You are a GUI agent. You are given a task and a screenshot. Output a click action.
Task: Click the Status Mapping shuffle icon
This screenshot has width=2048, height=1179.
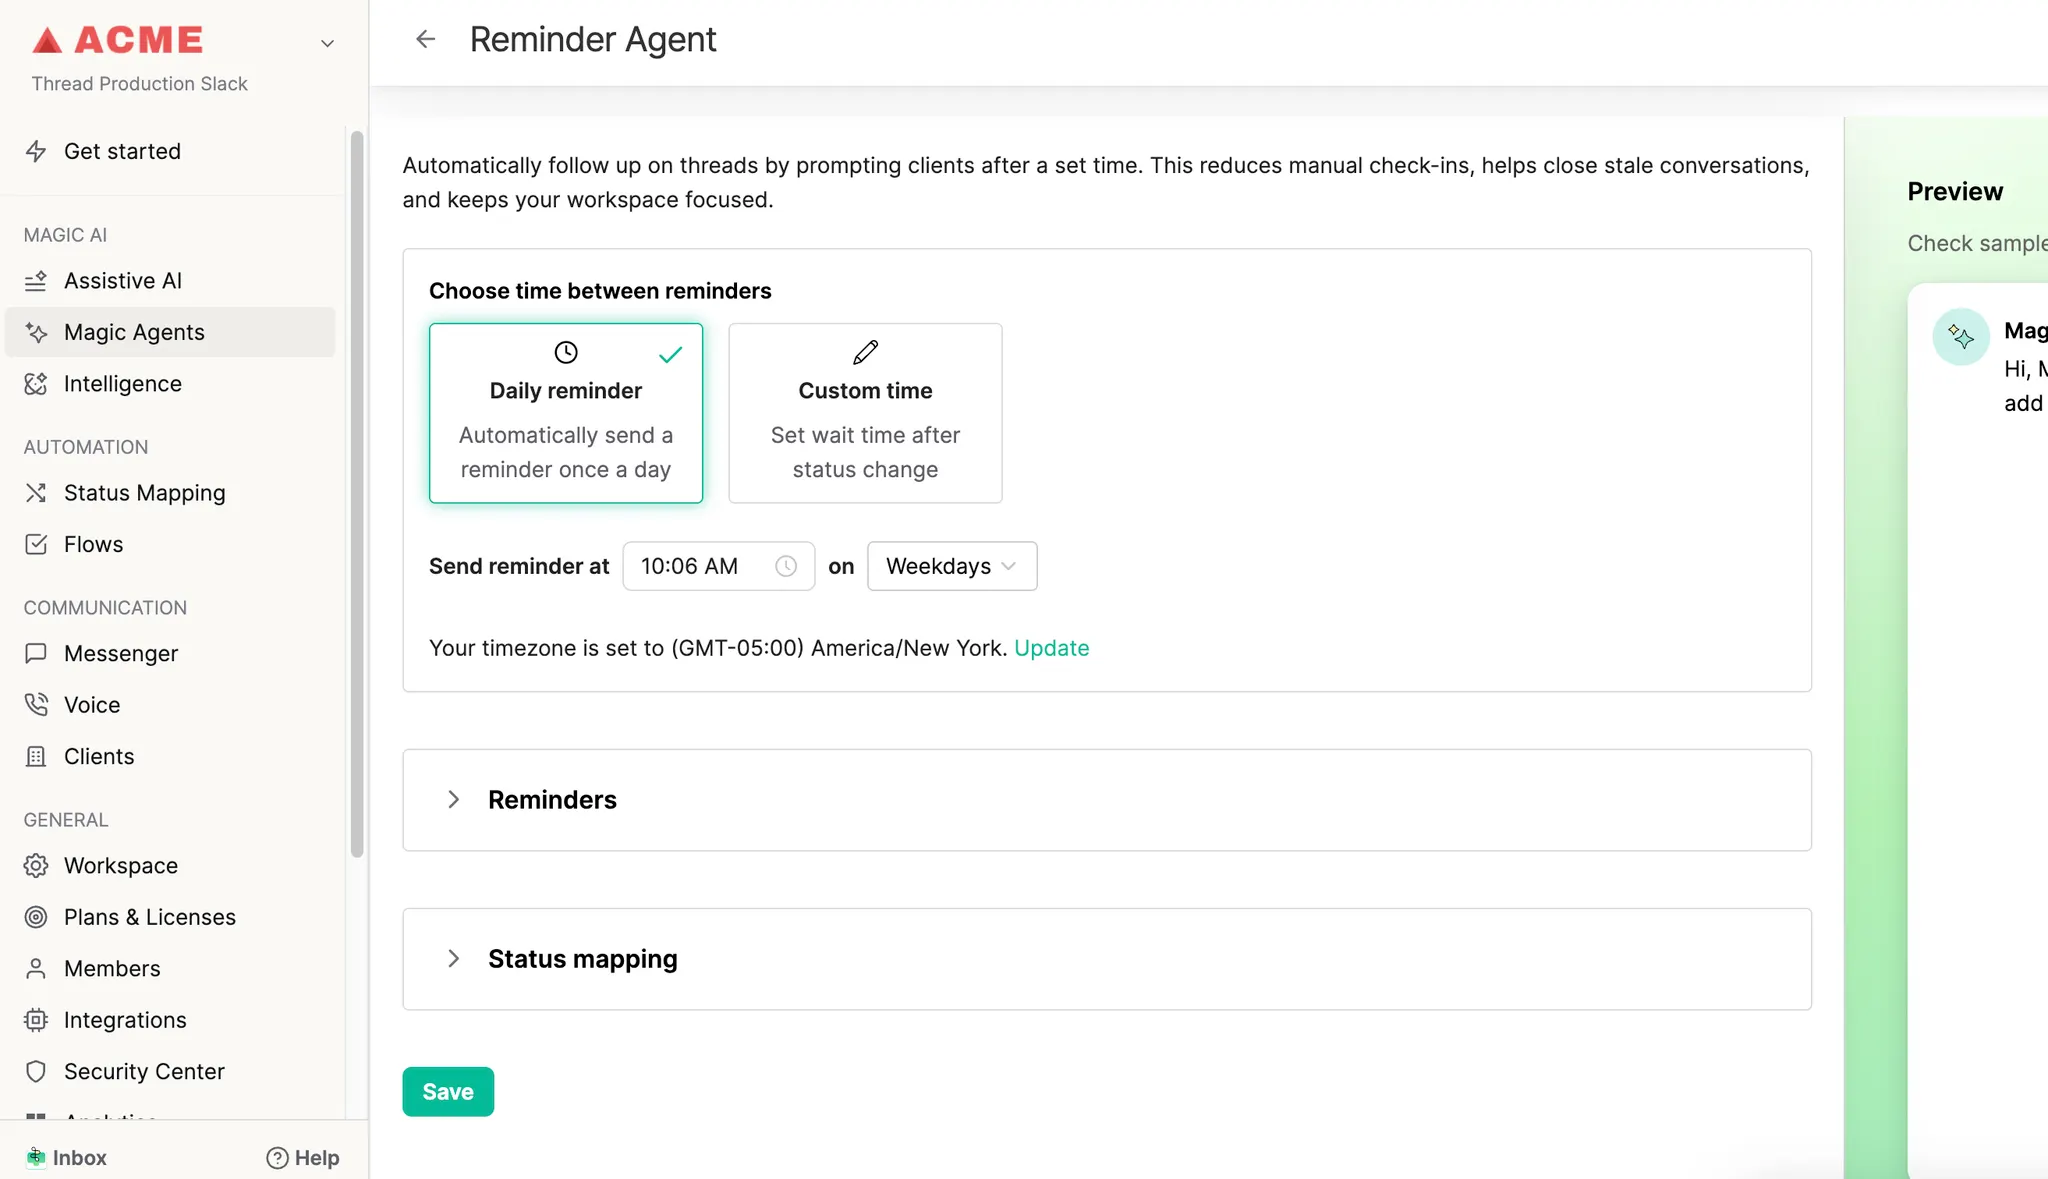[36, 493]
